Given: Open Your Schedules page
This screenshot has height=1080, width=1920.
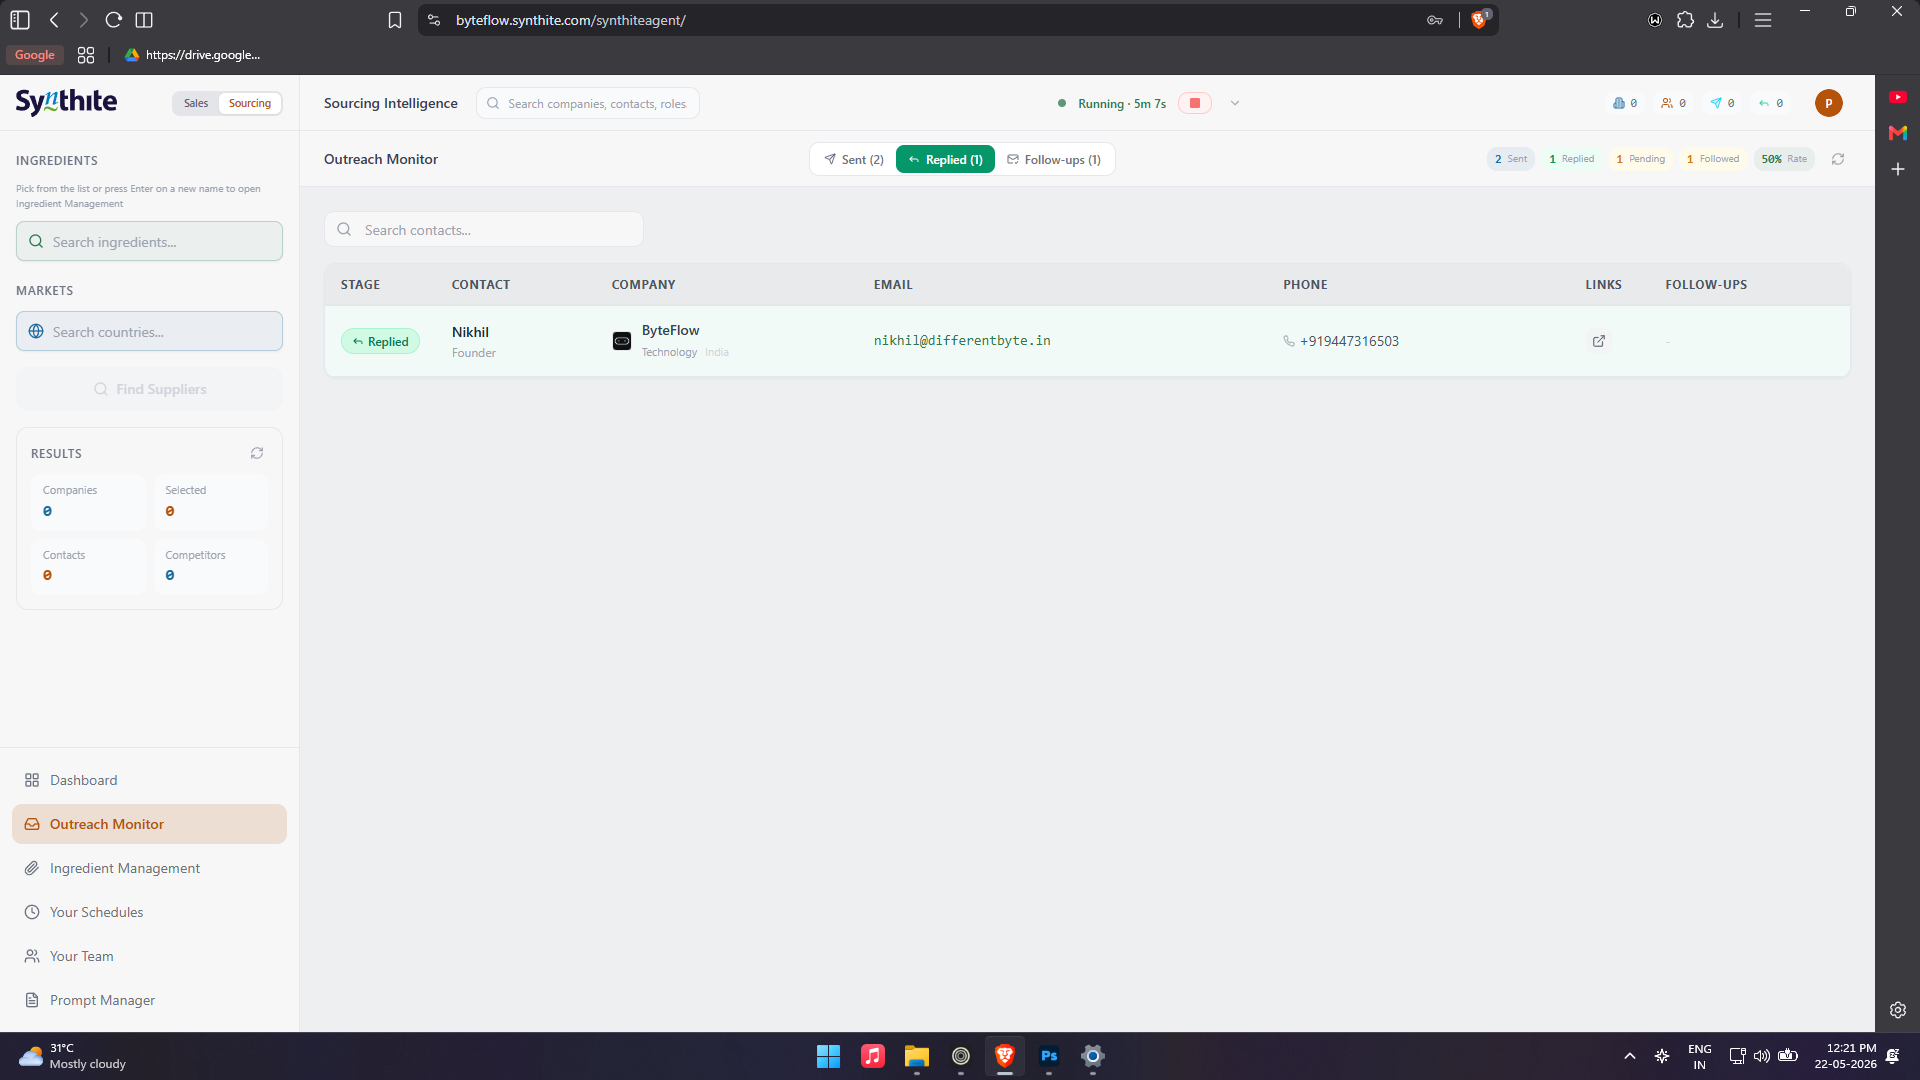Looking at the screenshot, I should pyautogui.click(x=149, y=912).
